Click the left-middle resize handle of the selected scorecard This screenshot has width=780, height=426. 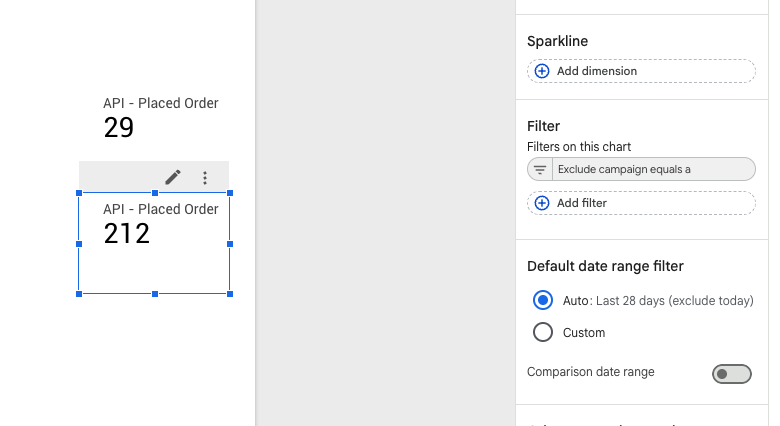(x=79, y=244)
